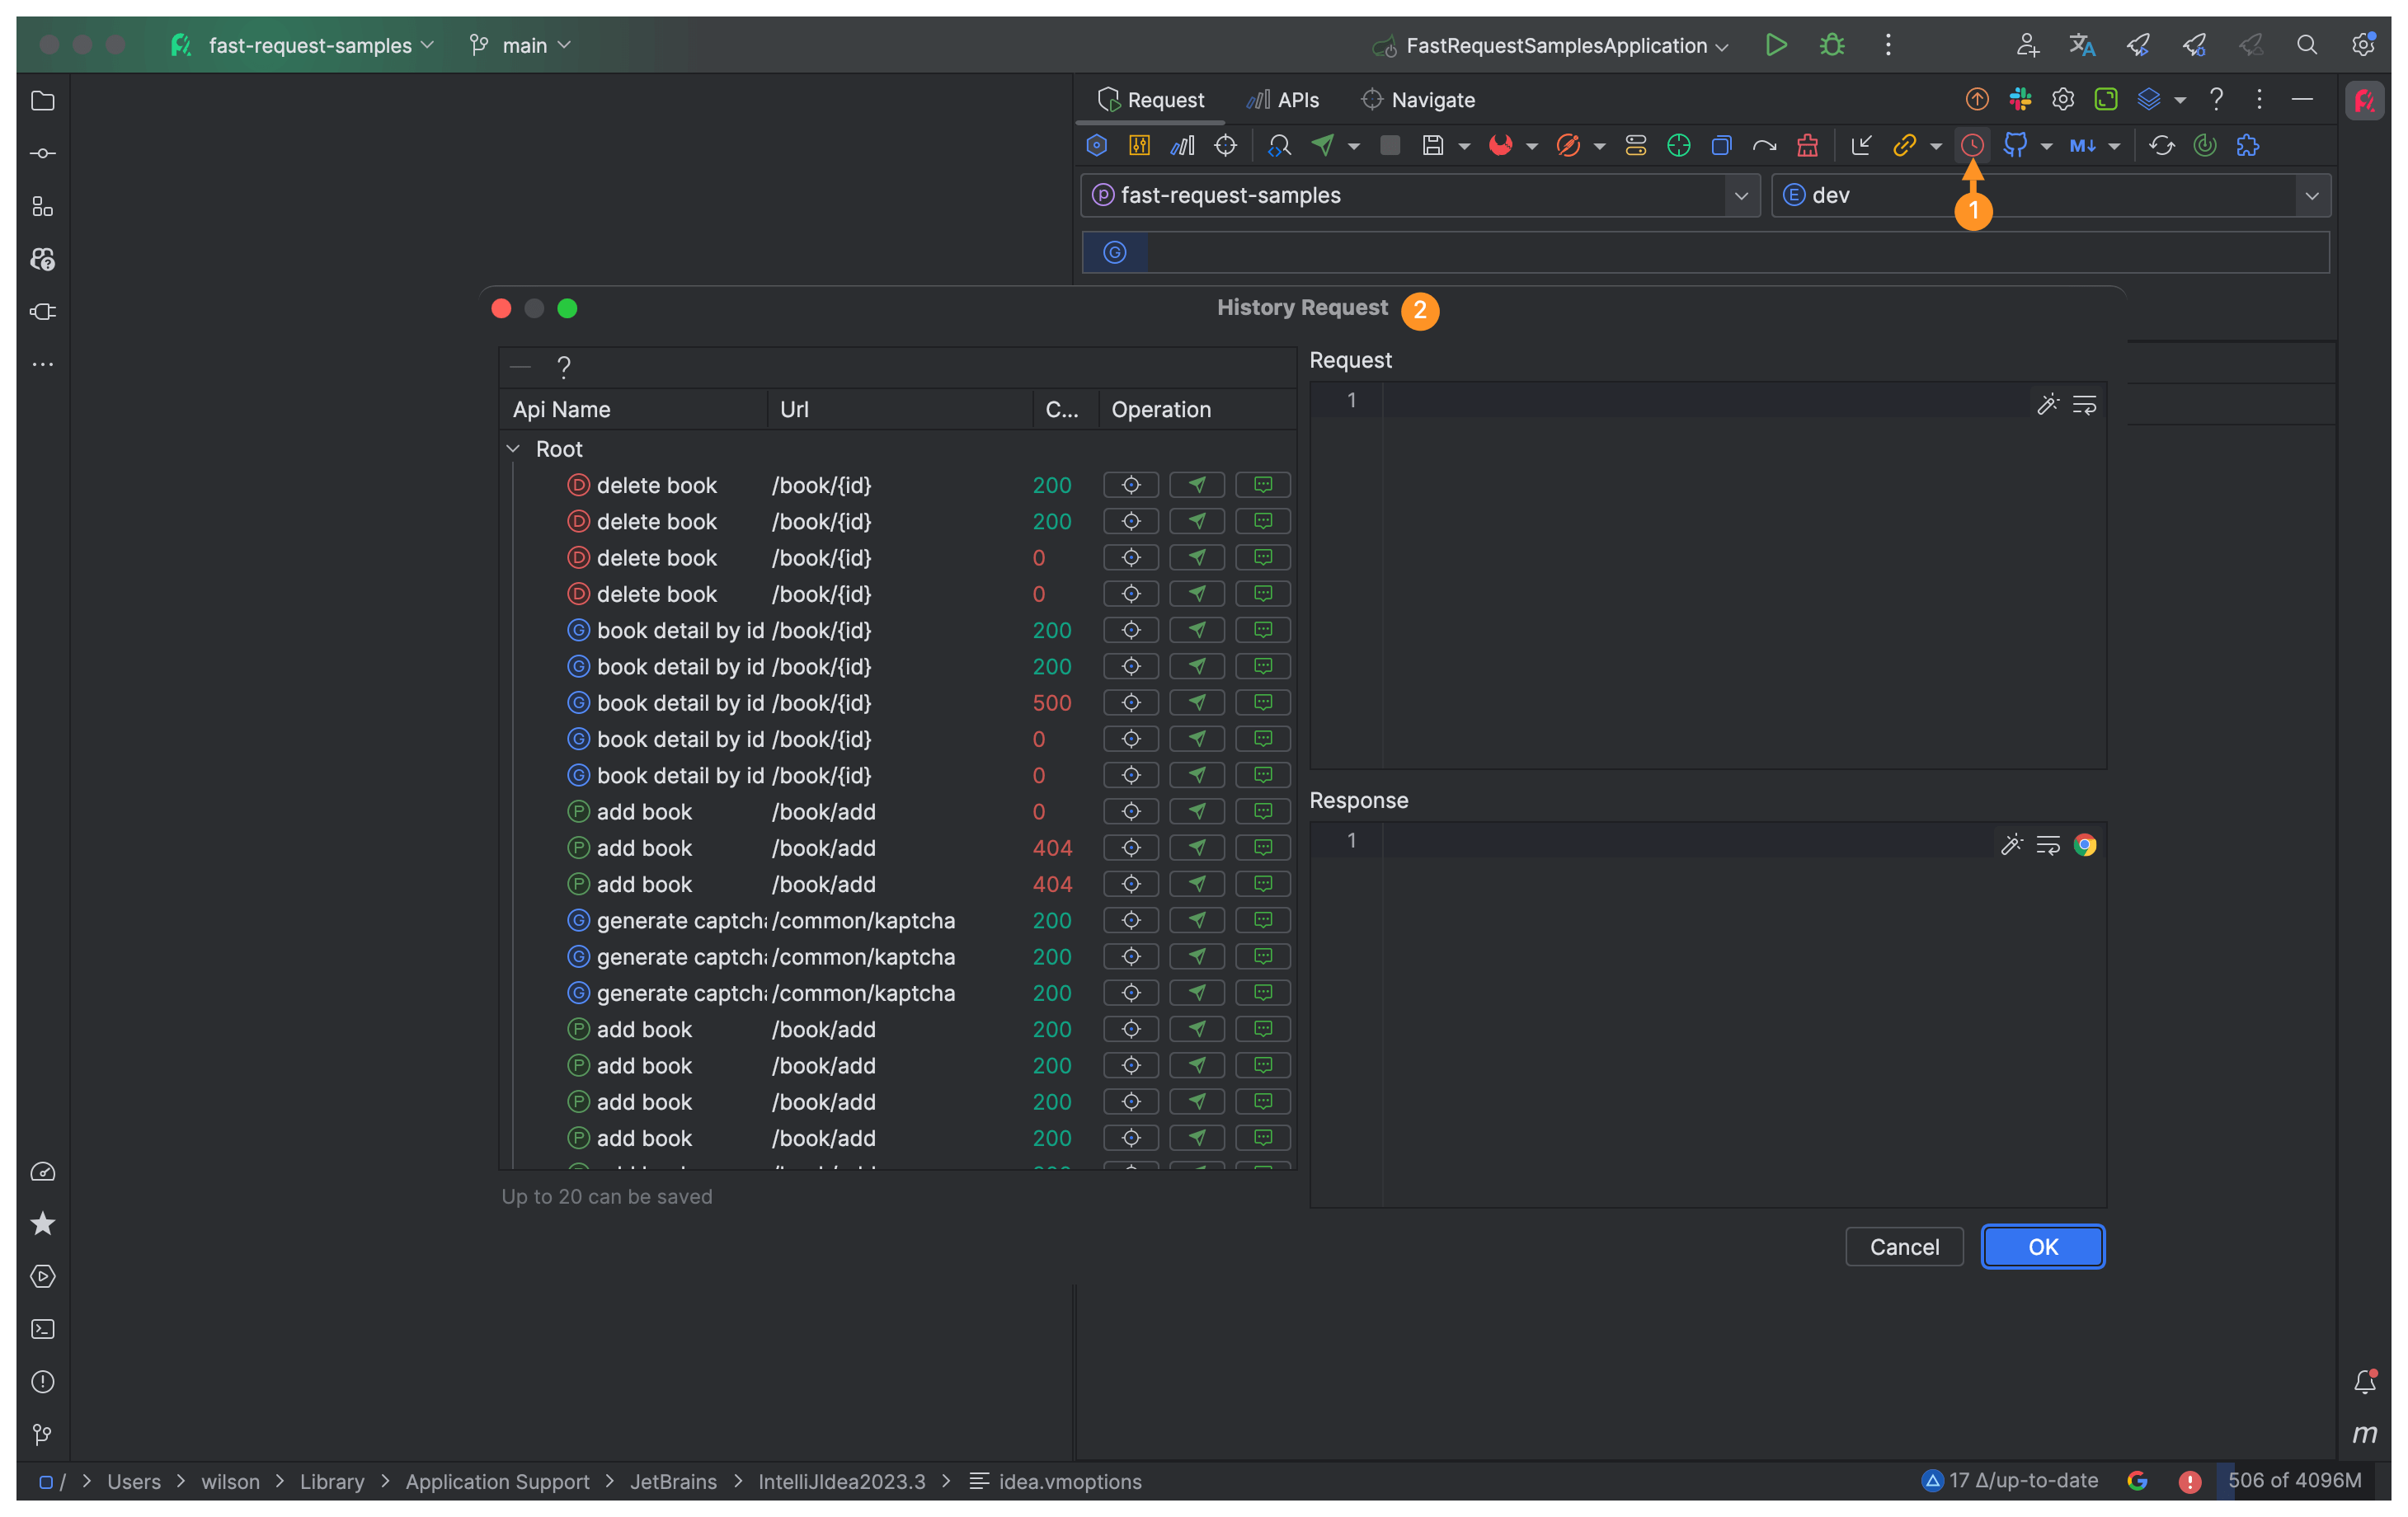Click the OK button
The width and height of the screenshot is (2408, 1517).
click(2042, 1246)
